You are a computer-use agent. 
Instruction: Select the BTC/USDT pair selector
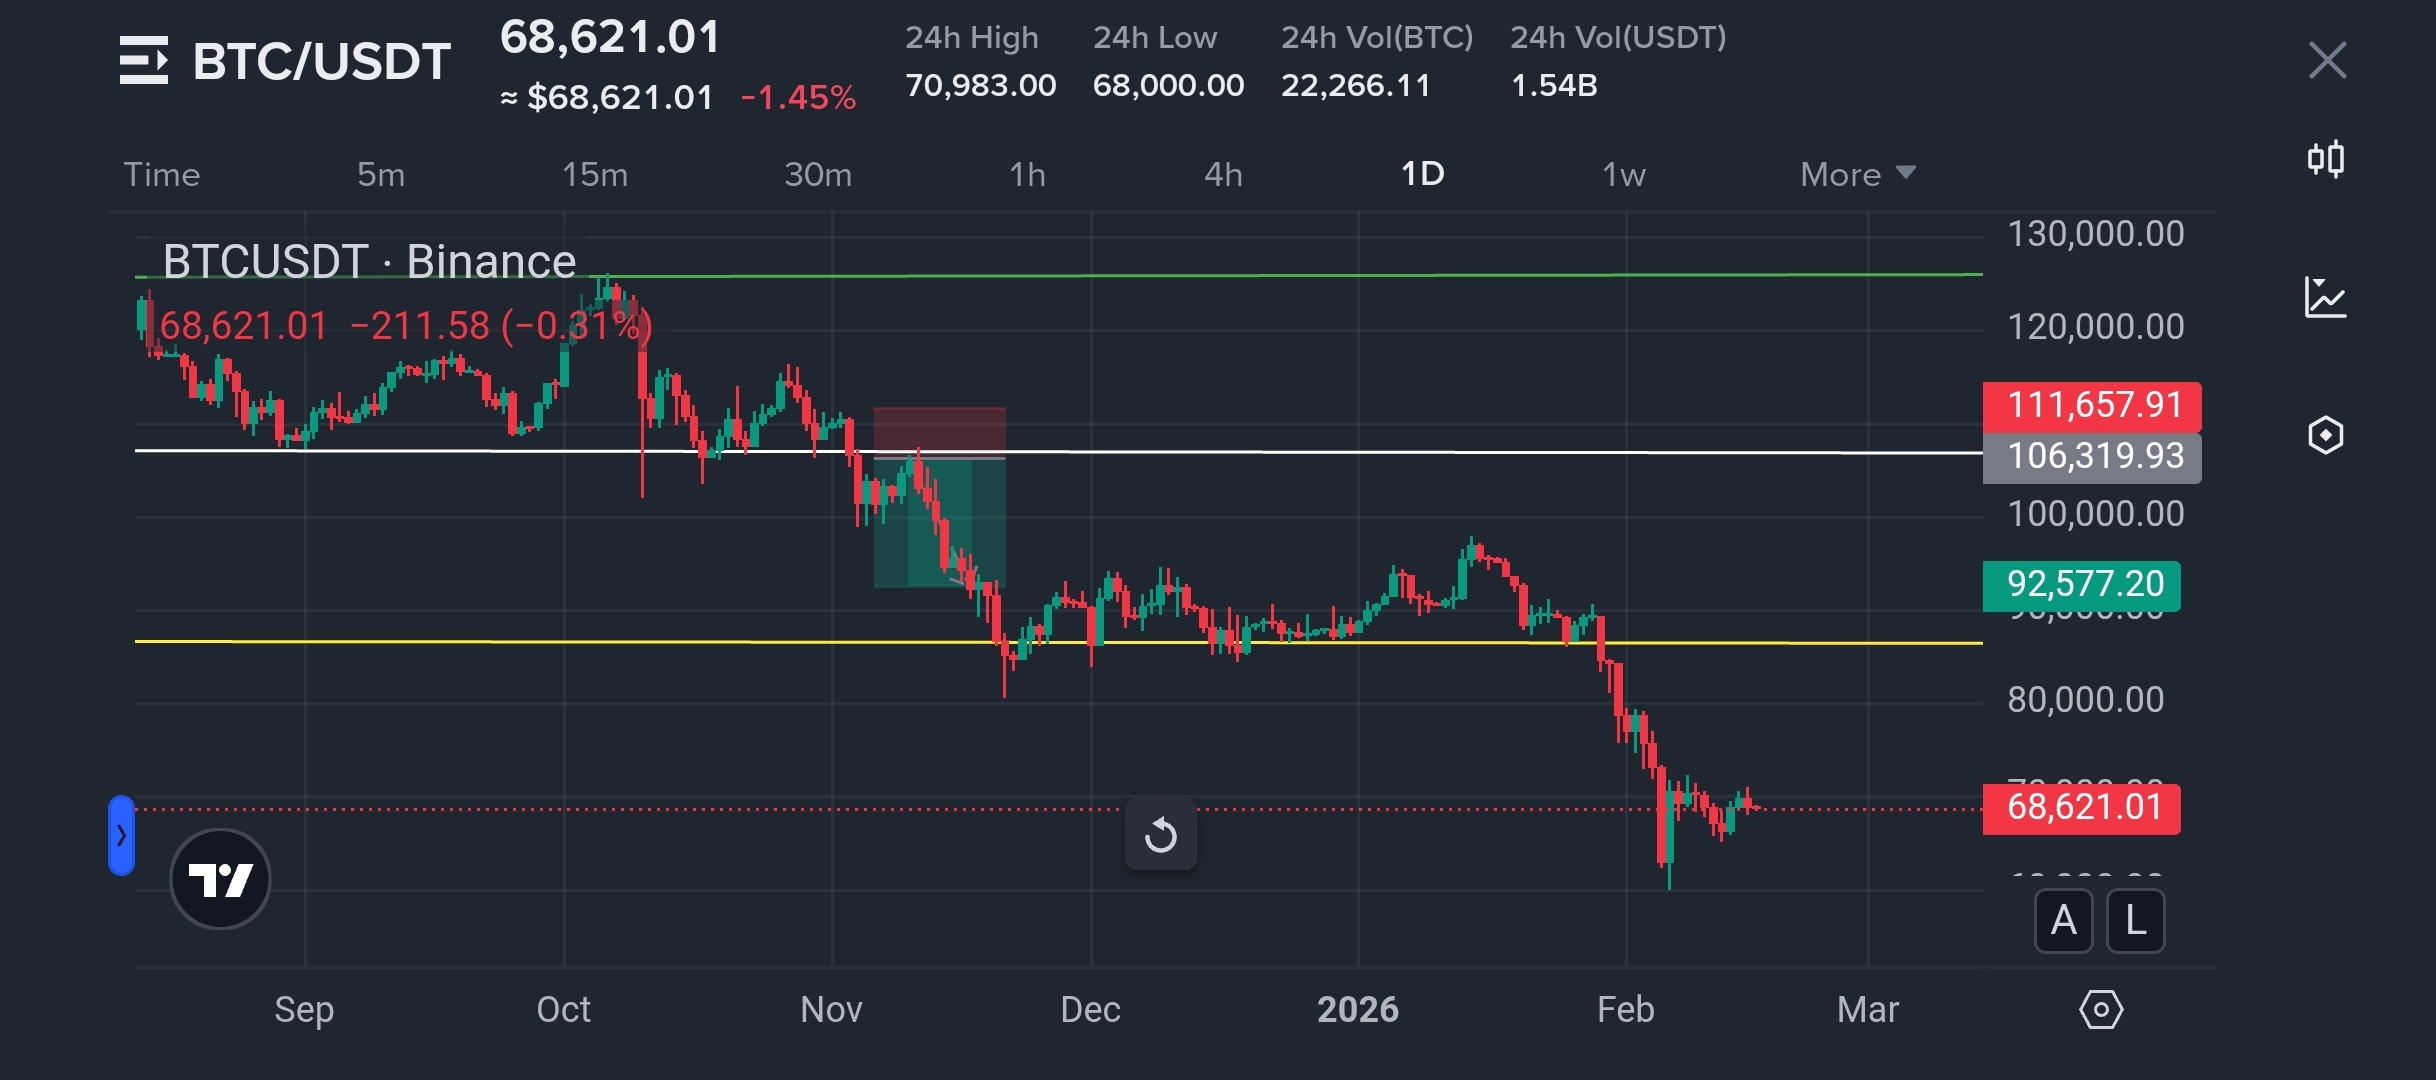tap(321, 61)
